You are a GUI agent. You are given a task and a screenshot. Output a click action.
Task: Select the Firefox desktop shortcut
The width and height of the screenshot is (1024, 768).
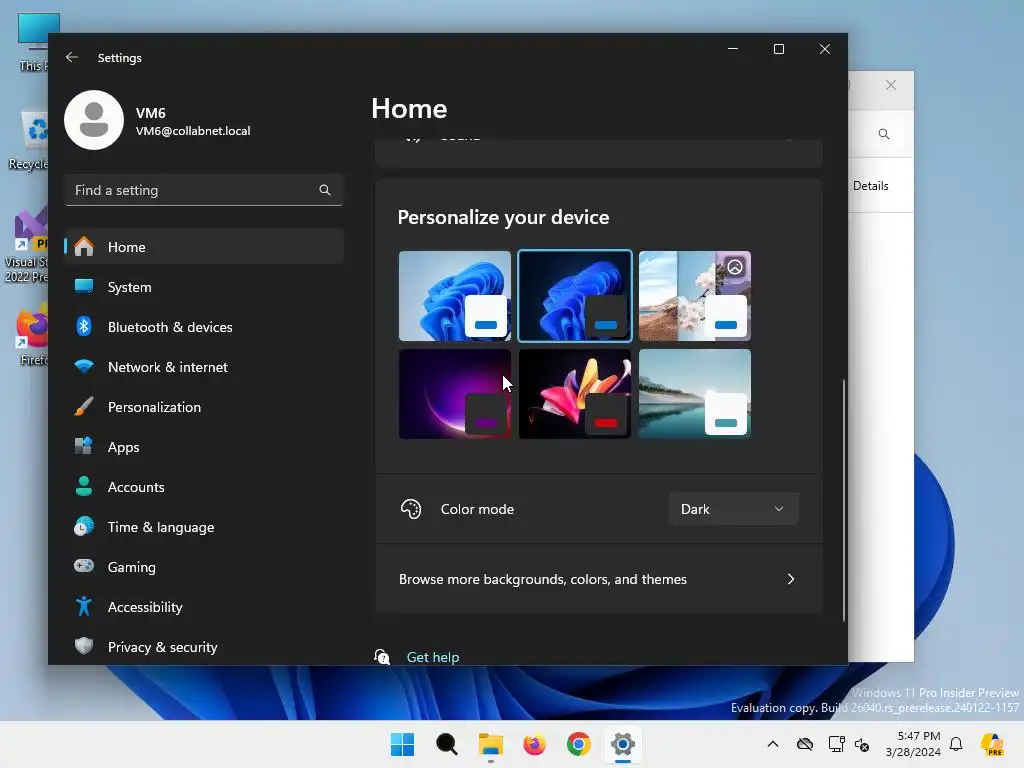[33, 334]
